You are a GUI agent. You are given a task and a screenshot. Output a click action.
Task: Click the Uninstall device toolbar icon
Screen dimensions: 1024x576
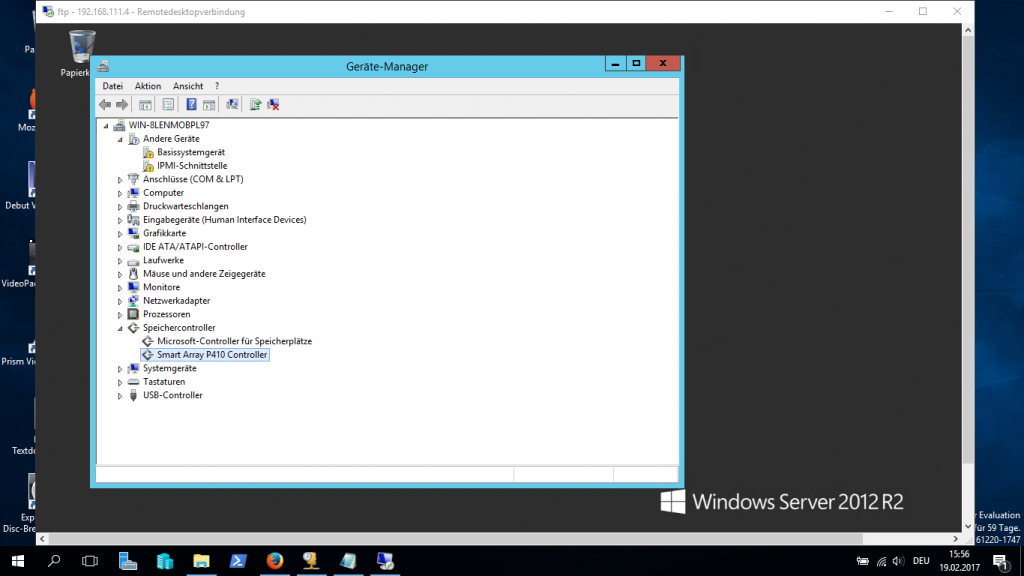click(x=274, y=104)
